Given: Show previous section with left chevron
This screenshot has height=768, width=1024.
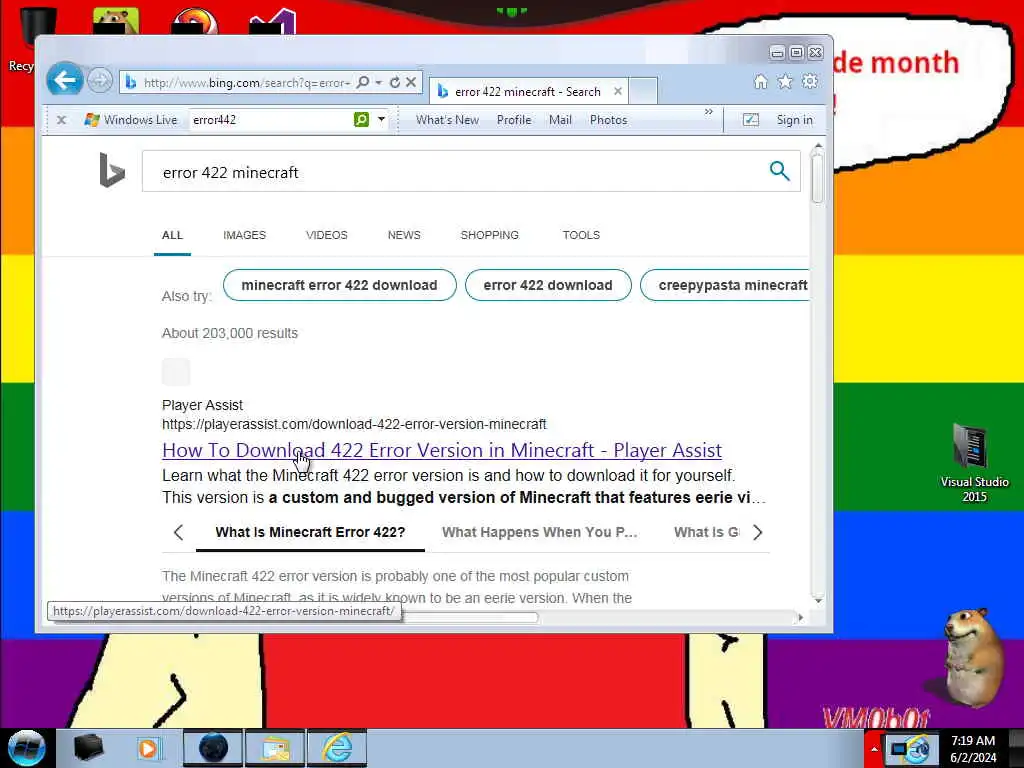Looking at the screenshot, I should pyautogui.click(x=178, y=532).
